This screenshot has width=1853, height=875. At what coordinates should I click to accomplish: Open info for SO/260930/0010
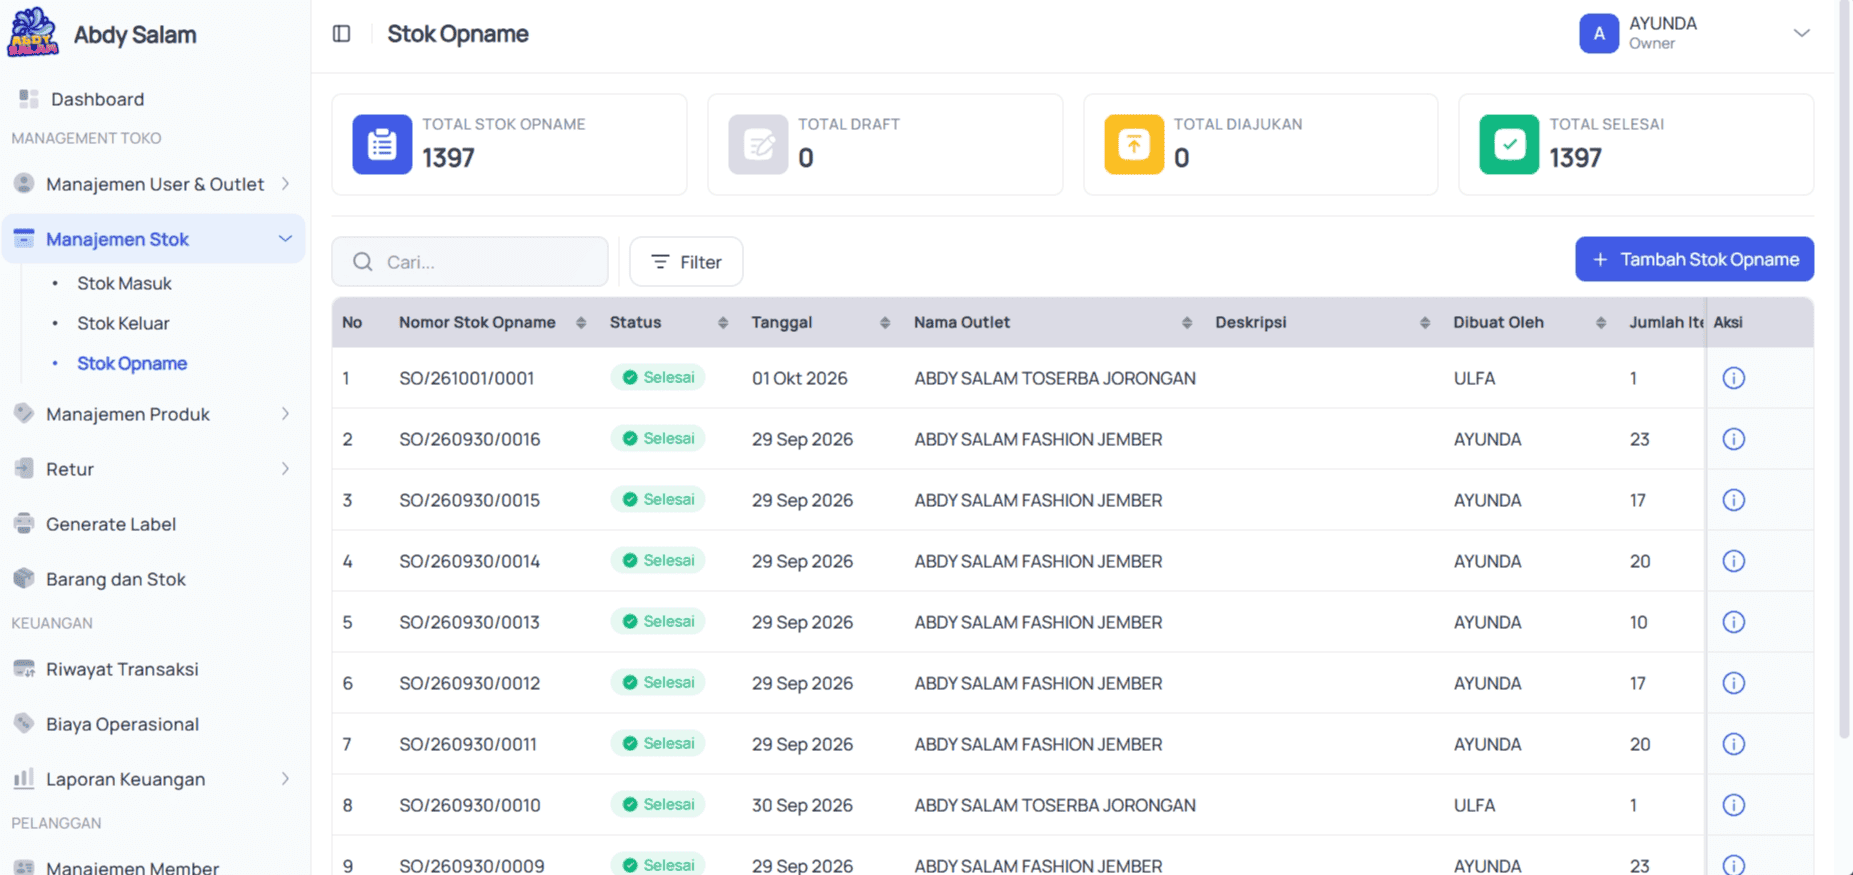1734,805
